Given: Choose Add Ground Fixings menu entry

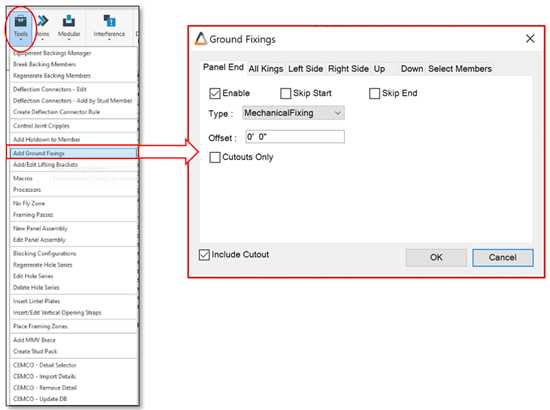Looking at the screenshot, I should [x=73, y=153].
